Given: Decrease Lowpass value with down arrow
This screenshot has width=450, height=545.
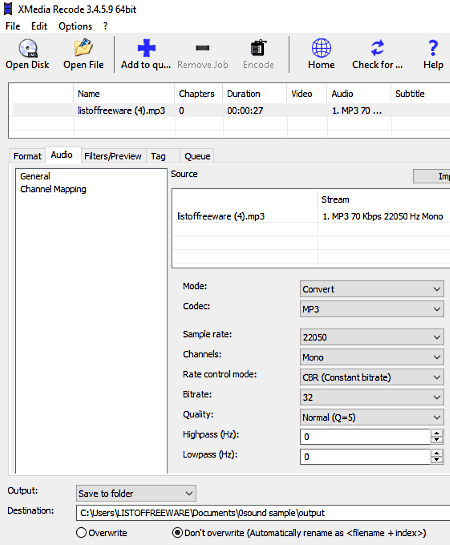Looking at the screenshot, I should 436,460.
